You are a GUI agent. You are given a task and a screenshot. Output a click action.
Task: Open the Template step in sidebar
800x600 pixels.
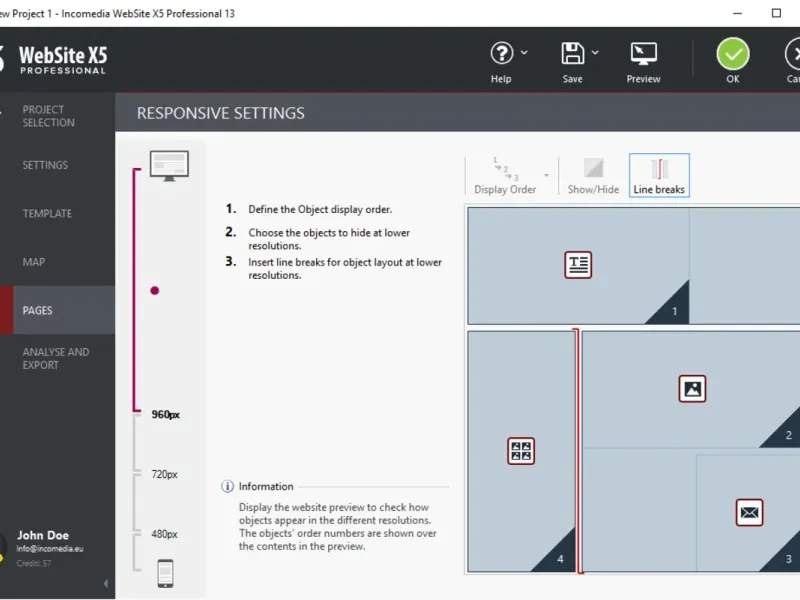tap(47, 214)
